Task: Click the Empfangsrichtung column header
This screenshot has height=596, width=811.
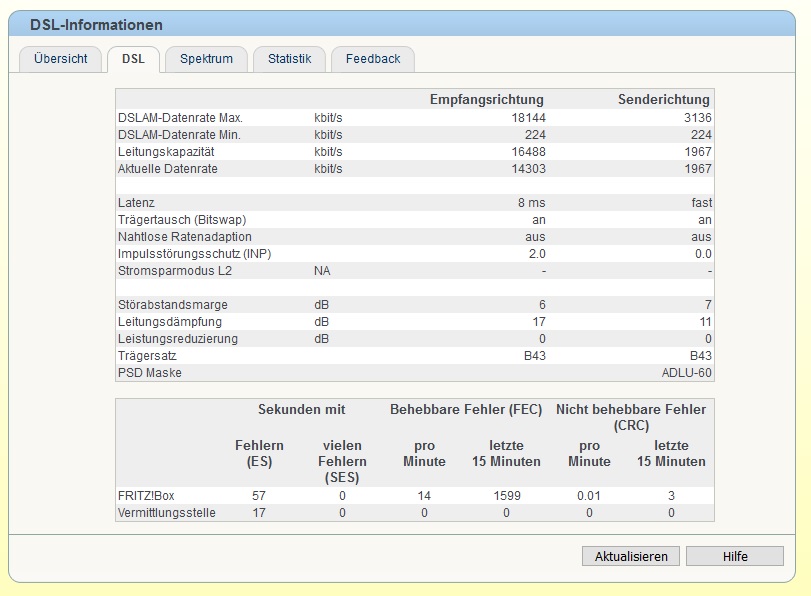Action: click(487, 99)
